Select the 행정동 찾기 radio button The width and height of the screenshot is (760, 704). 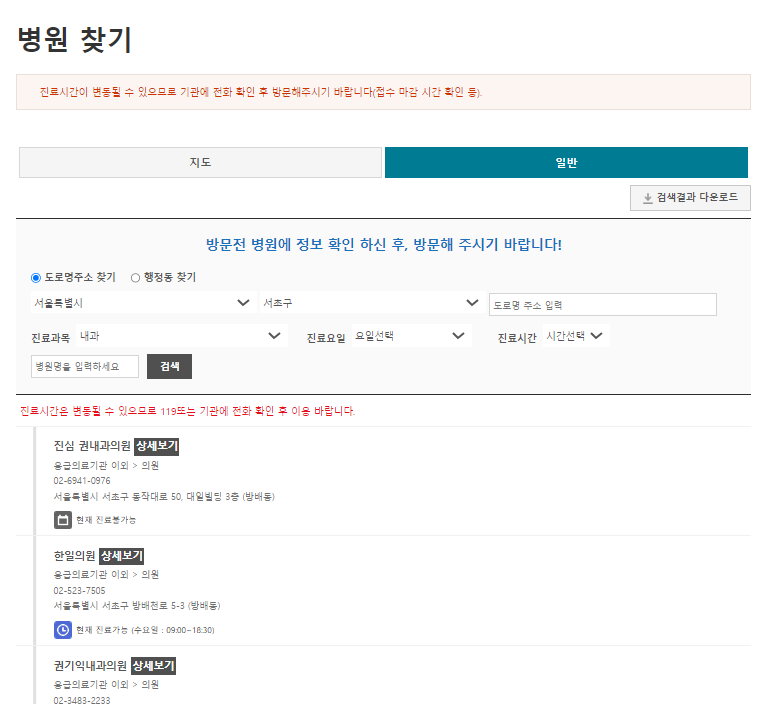click(135, 278)
